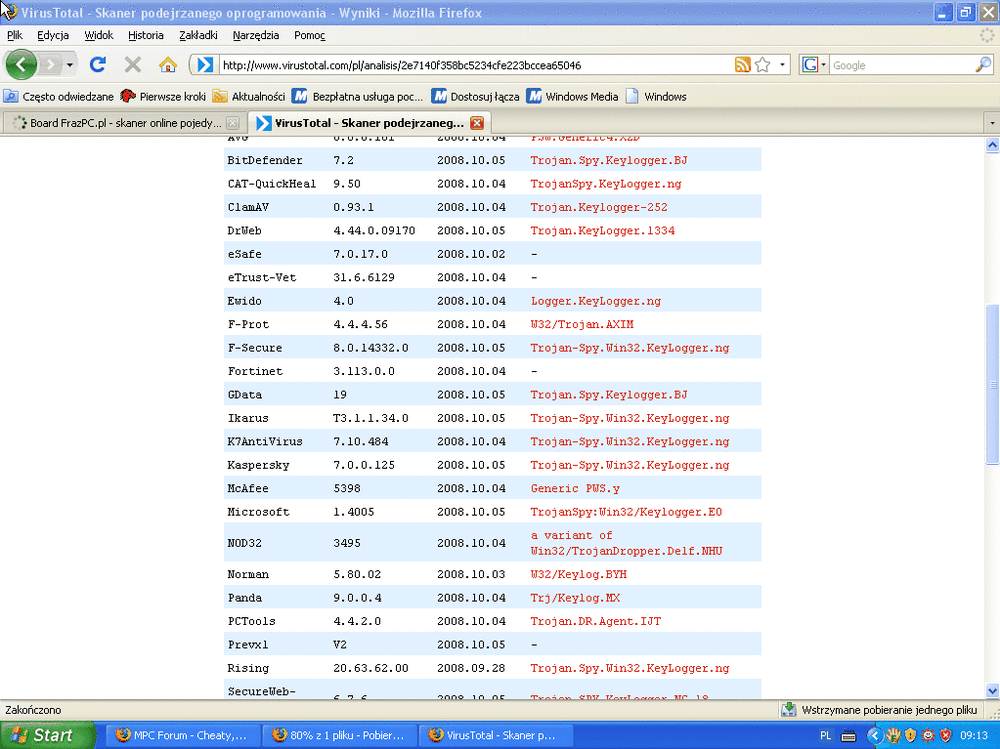Screen dimensions: 1000x749
Task: Open the Aktualności feed bookmark
Action: (249, 96)
